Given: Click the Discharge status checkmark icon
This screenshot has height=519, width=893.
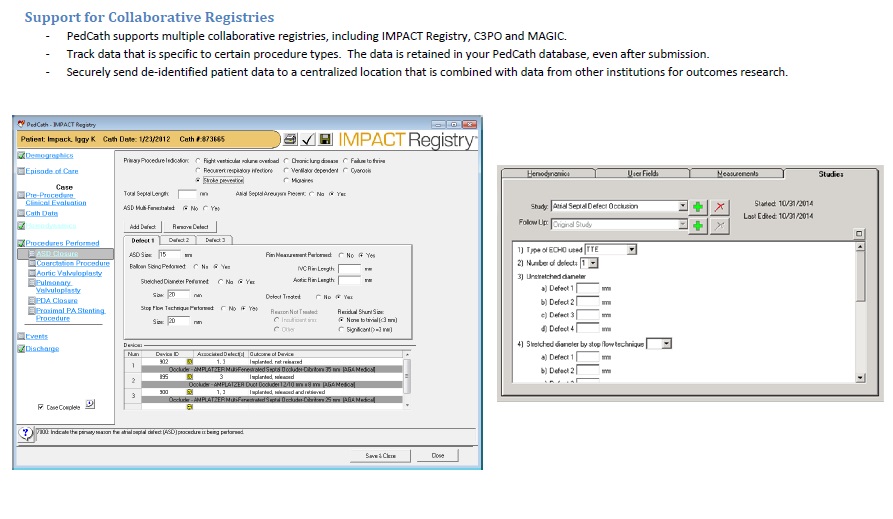Looking at the screenshot, I should click(x=21, y=349).
